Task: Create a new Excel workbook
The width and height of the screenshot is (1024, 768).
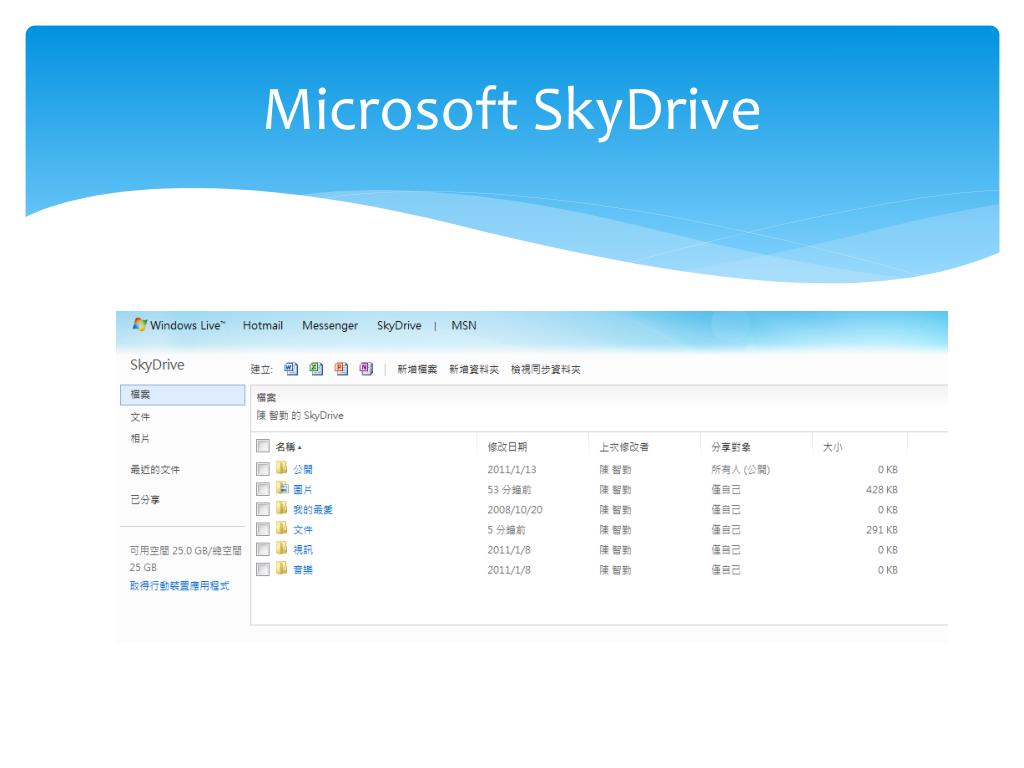Action: (317, 369)
